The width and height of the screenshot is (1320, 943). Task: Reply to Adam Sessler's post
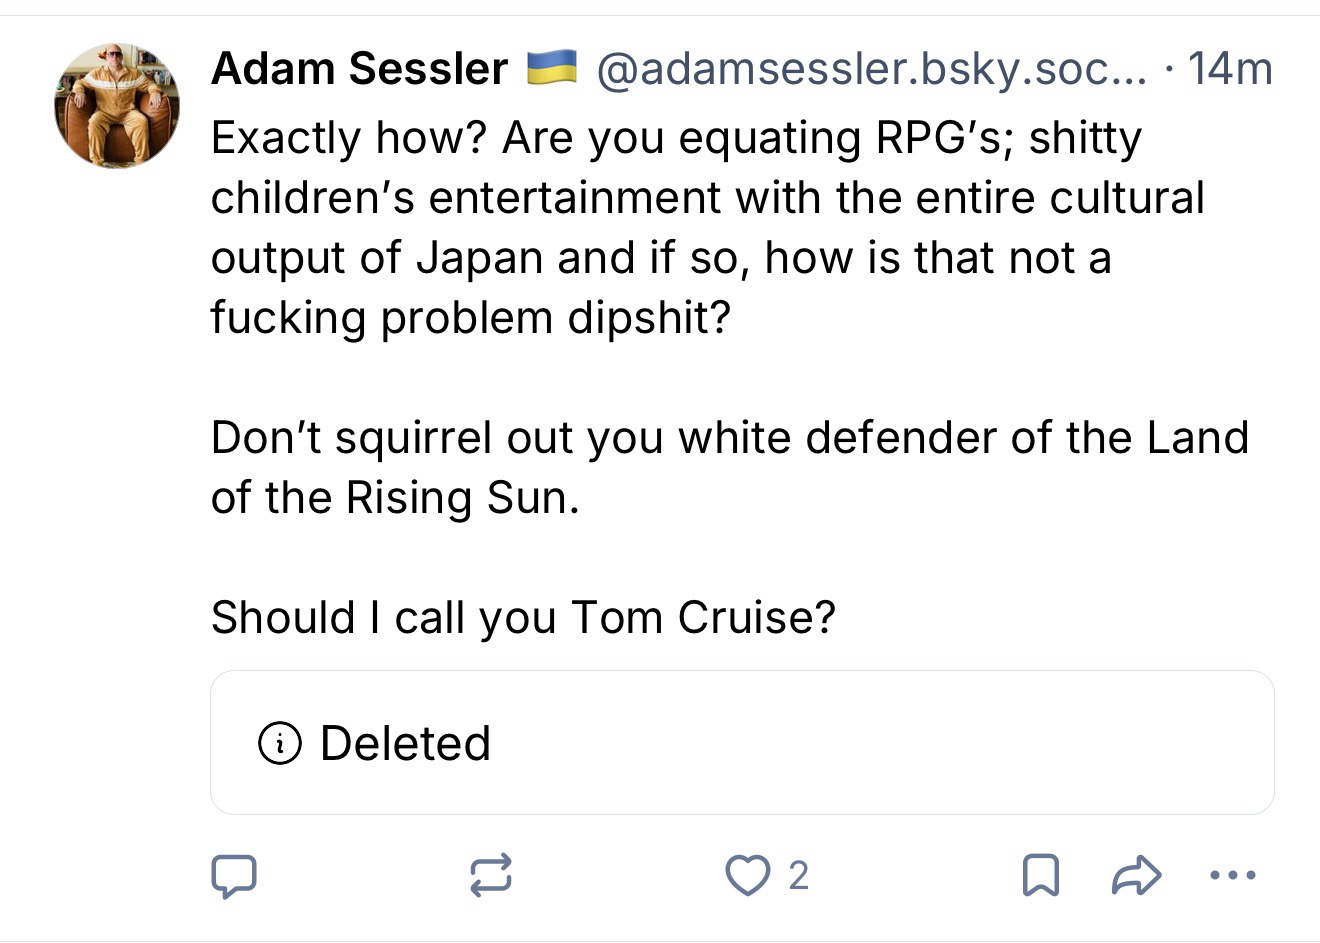pos(234,876)
